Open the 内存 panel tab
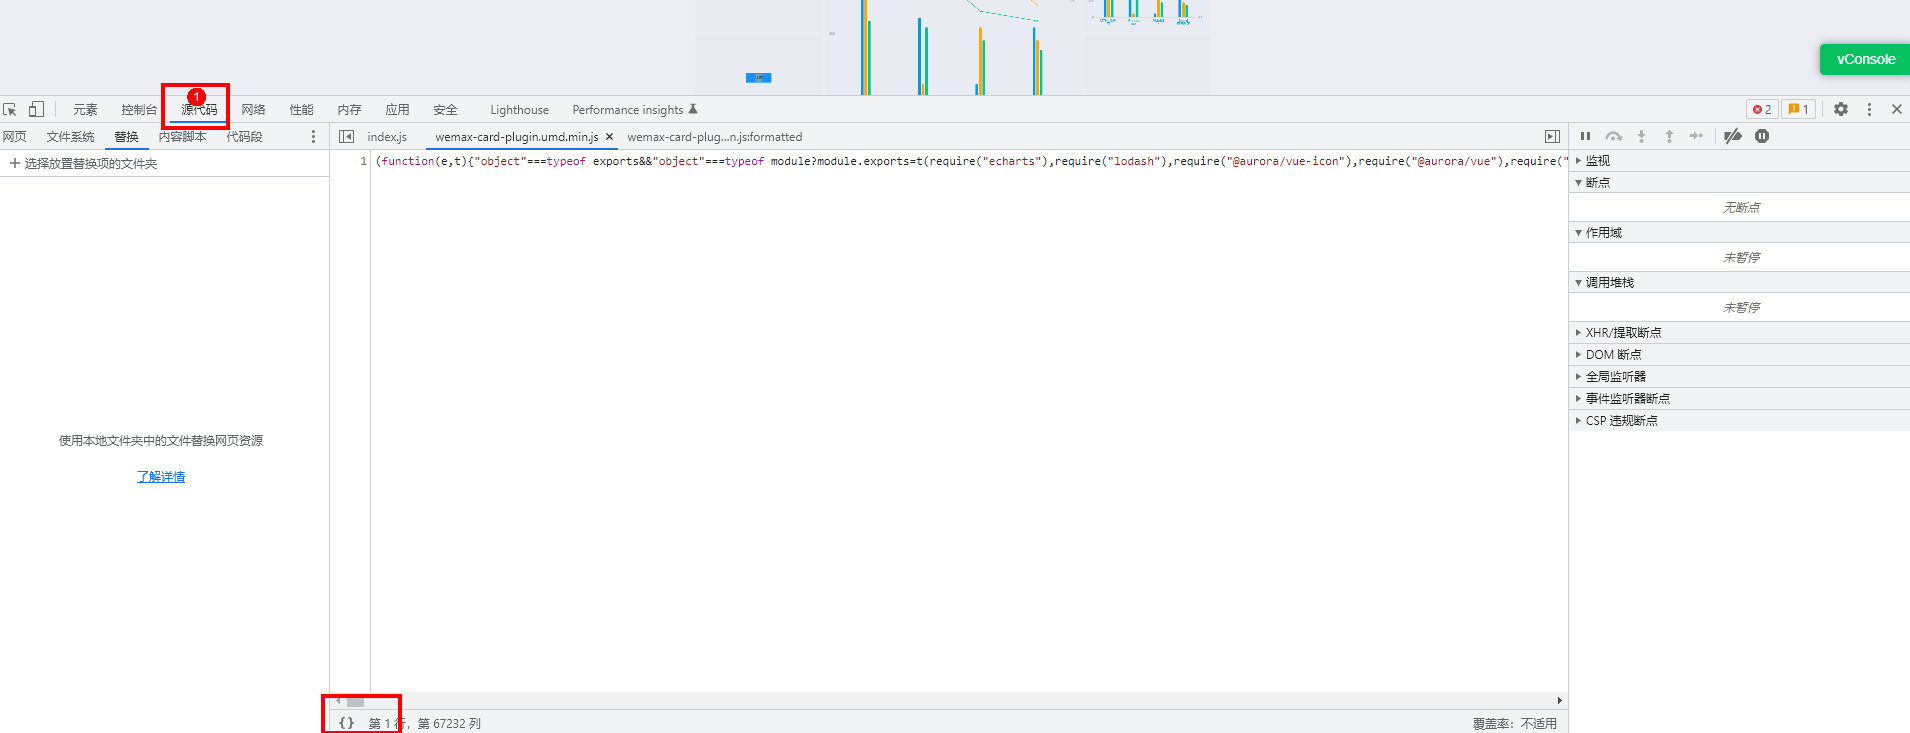Viewport: 1910px width, 733px height. (349, 110)
